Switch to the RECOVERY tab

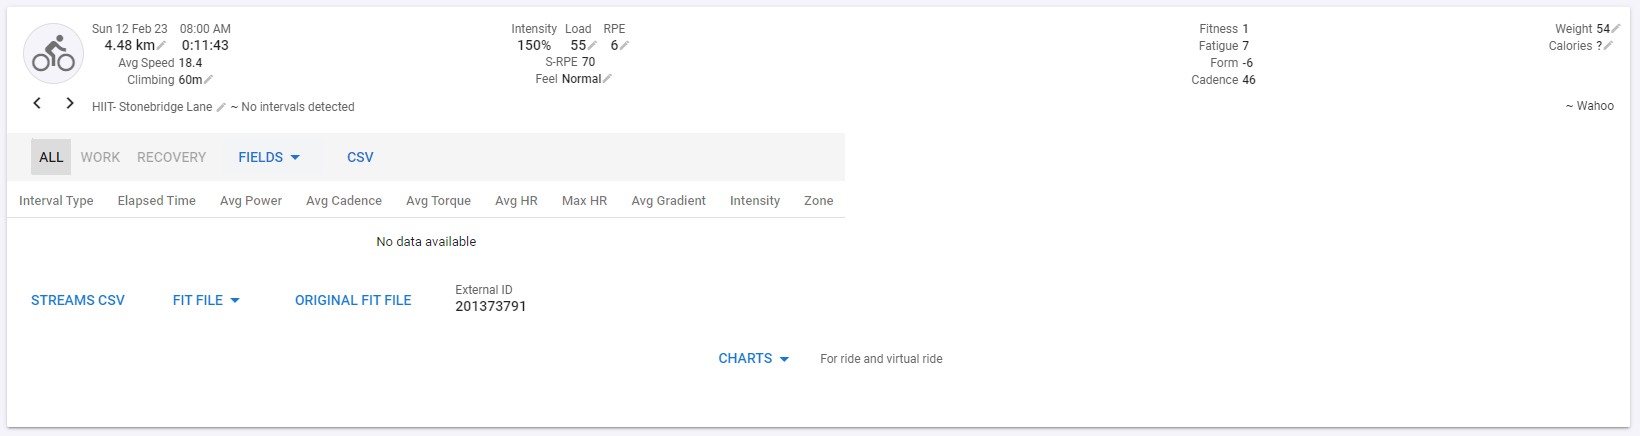coord(171,157)
